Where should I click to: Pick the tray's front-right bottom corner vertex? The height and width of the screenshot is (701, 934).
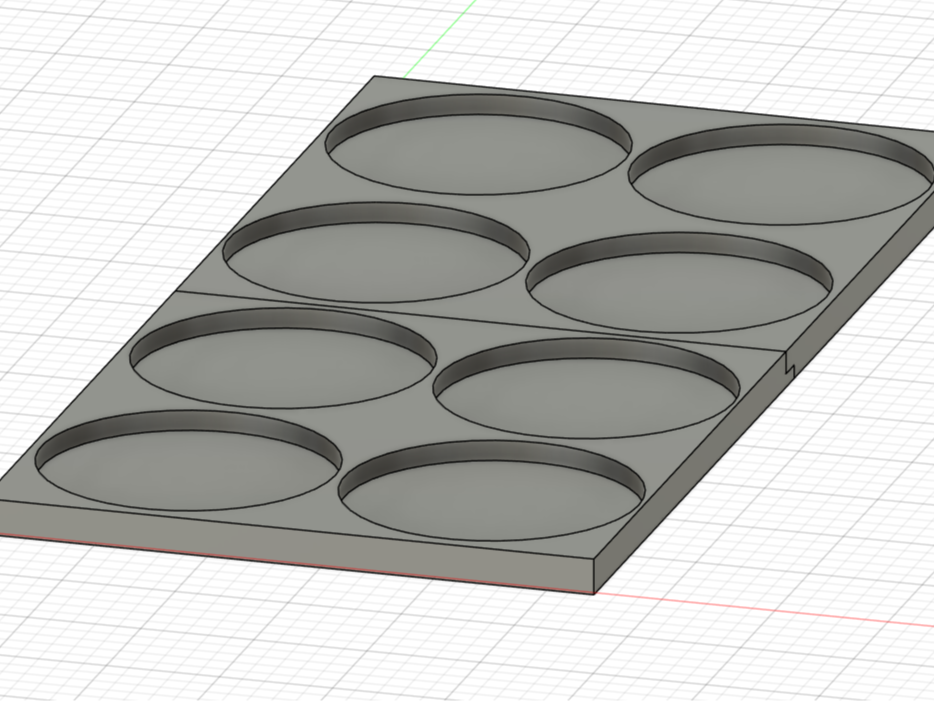click(594, 594)
